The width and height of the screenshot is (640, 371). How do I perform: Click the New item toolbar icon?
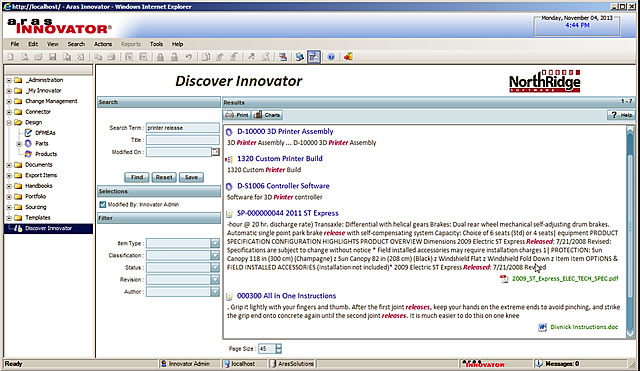[11, 57]
